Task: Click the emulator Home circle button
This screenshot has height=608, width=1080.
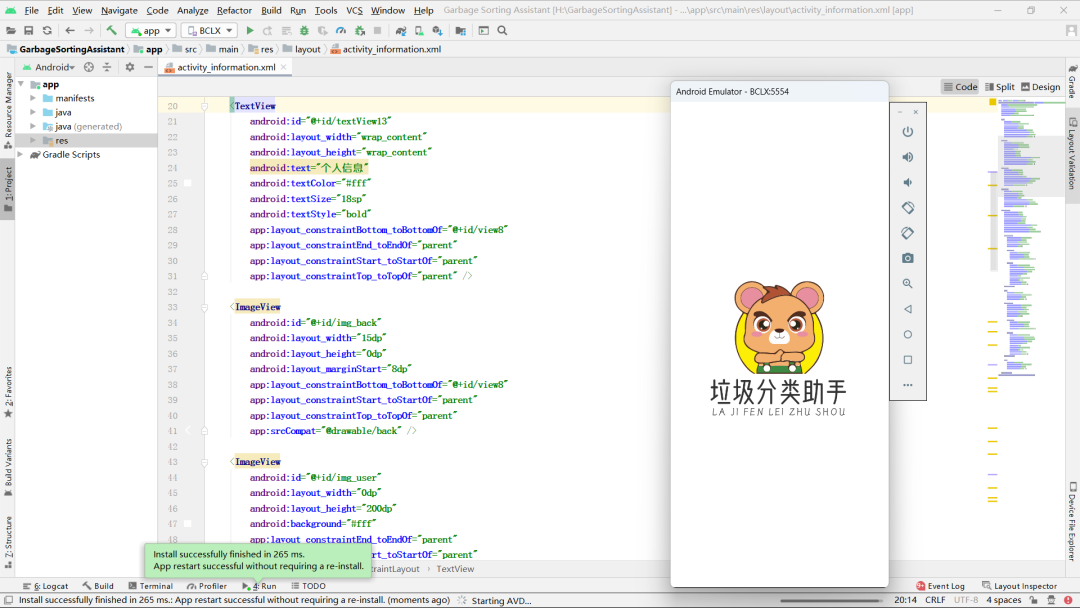Action: click(x=908, y=335)
